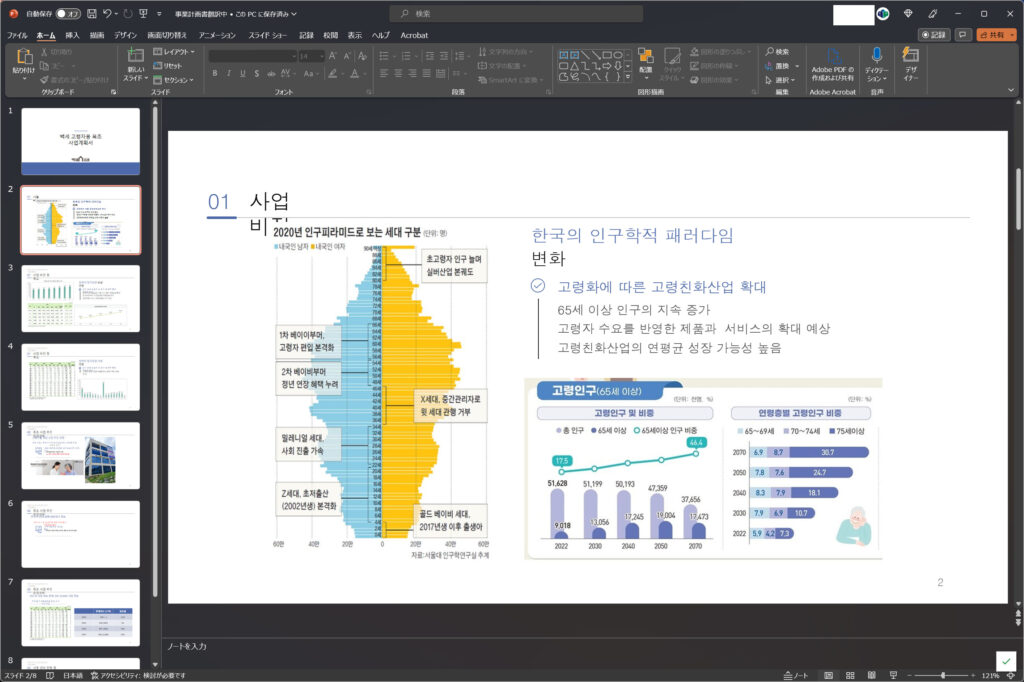
Task: Click the Save icon in title bar
Action: coord(92,14)
